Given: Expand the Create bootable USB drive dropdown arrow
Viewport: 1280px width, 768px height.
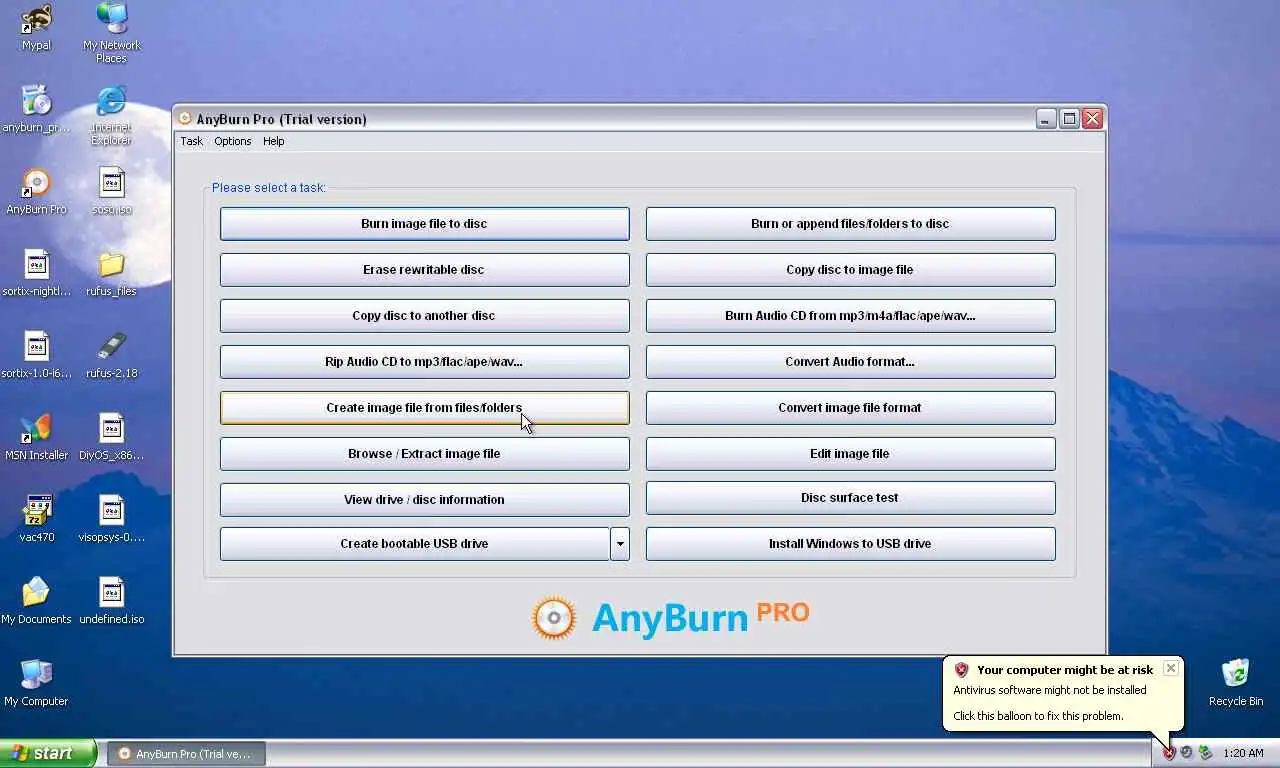Looking at the screenshot, I should click(x=620, y=544).
